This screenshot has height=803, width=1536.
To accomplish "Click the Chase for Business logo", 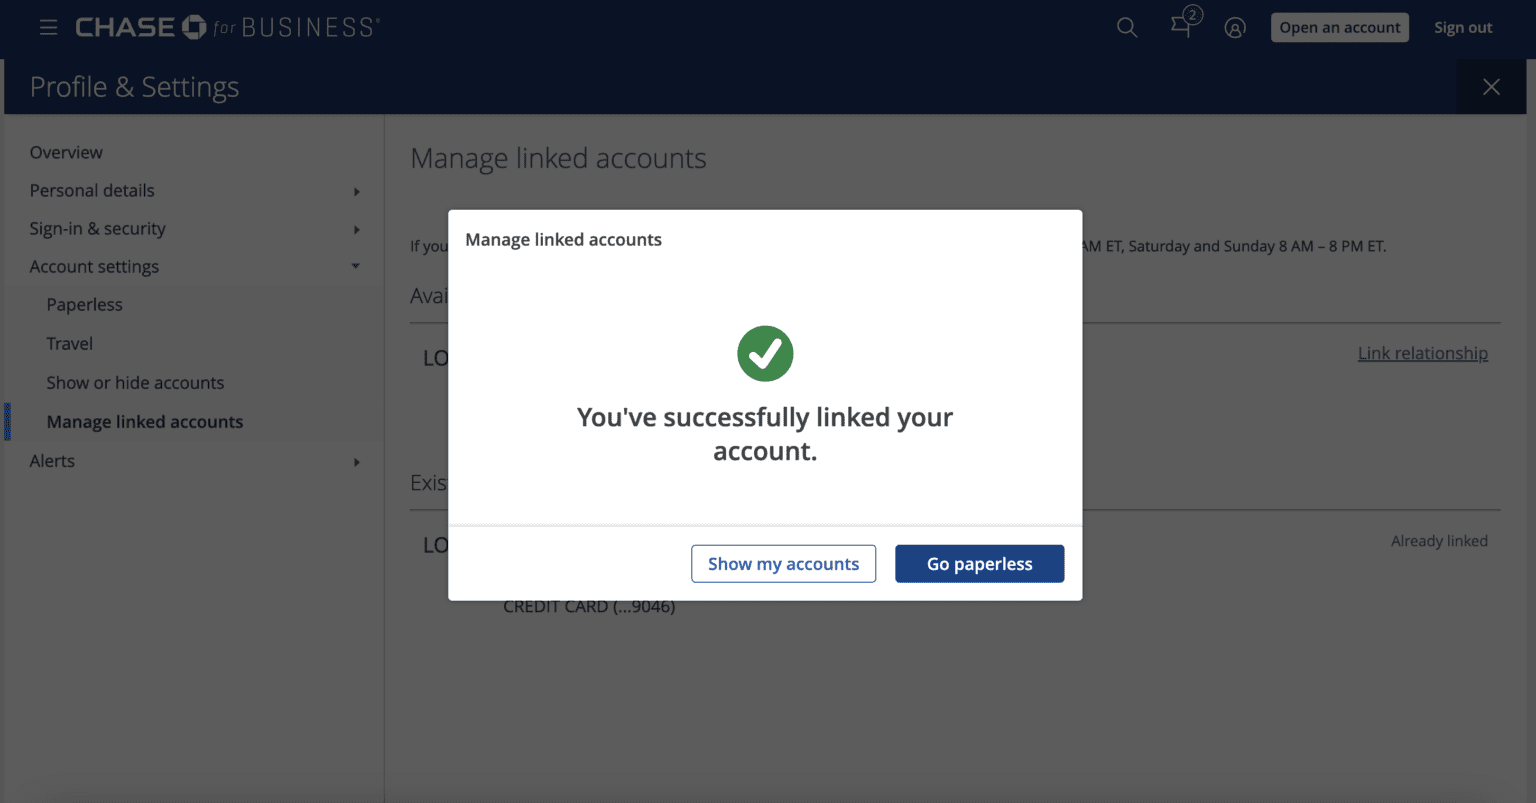I will (227, 27).
